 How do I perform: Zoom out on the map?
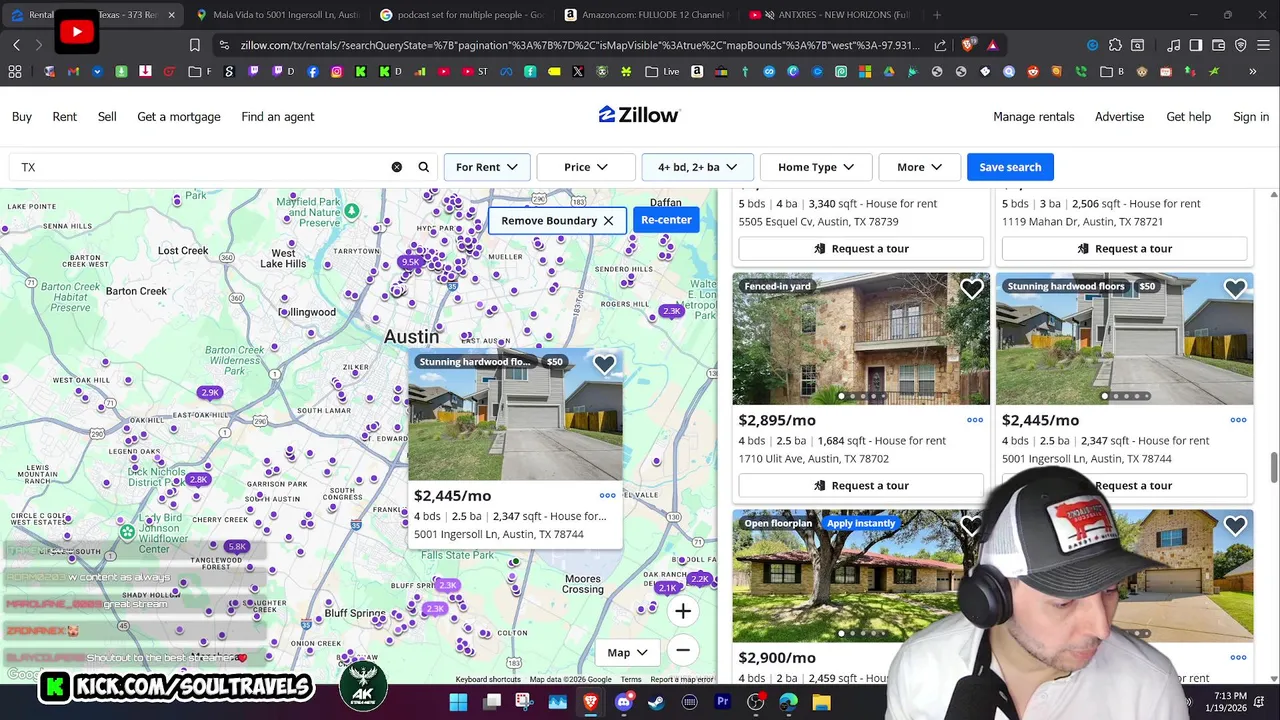click(683, 650)
